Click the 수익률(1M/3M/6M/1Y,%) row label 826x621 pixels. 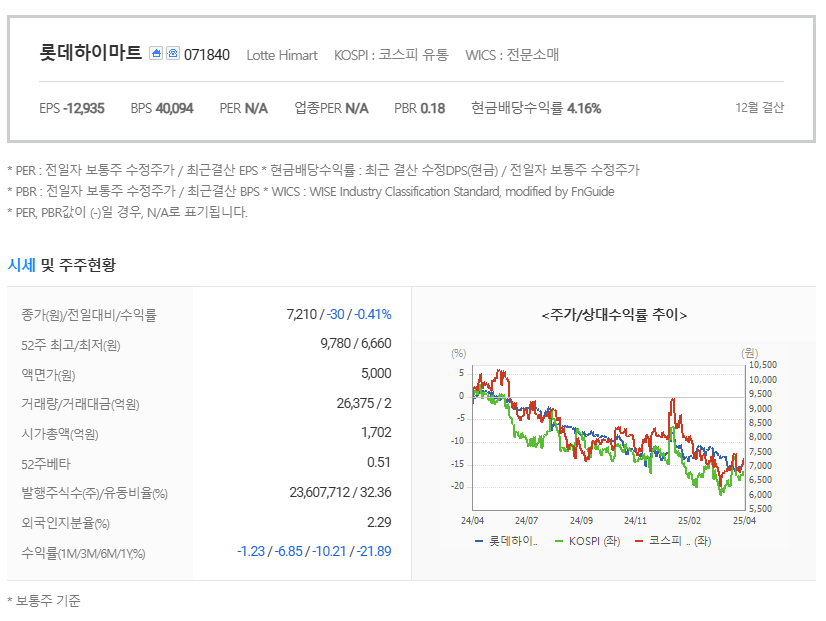[x=83, y=554]
